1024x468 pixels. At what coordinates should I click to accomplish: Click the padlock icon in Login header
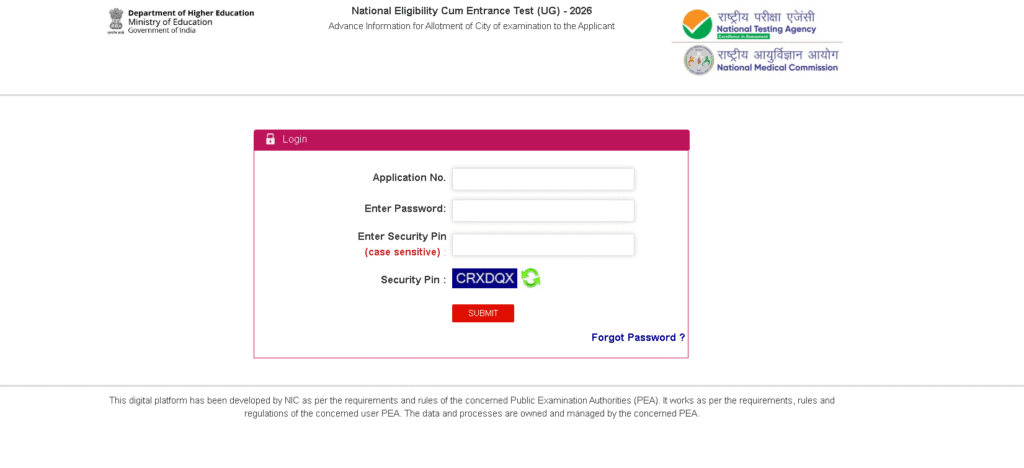pyautogui.click(x=270, y=139)
